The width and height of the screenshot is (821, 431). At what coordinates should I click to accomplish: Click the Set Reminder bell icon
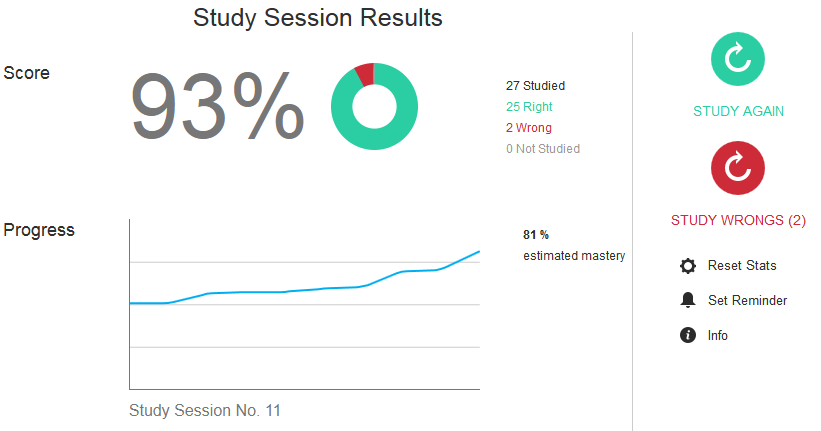tap(687, 300)
